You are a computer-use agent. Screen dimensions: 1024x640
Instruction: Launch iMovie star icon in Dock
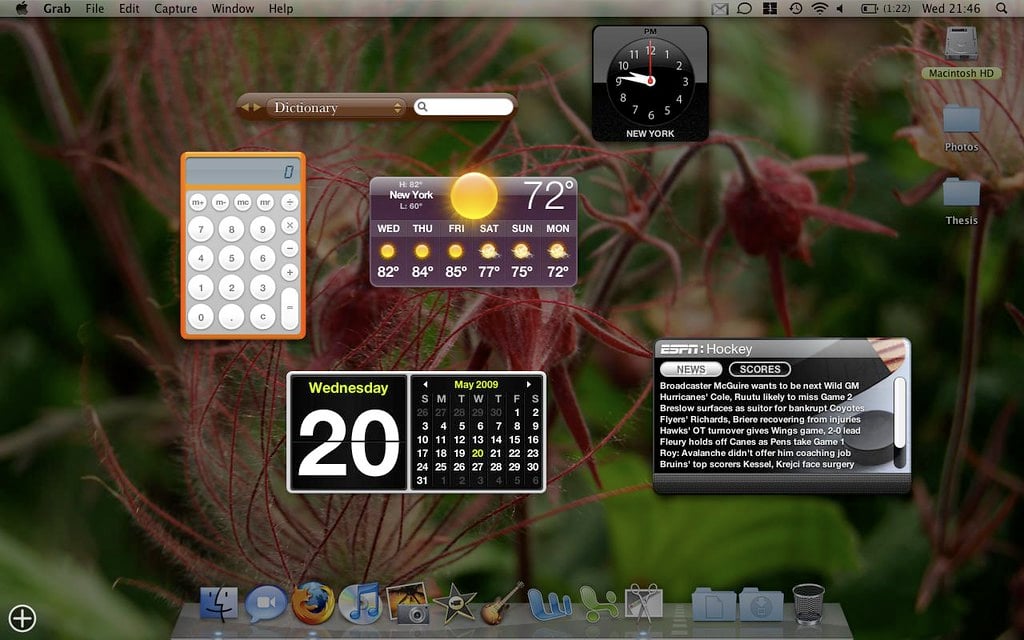coord(454,603)
